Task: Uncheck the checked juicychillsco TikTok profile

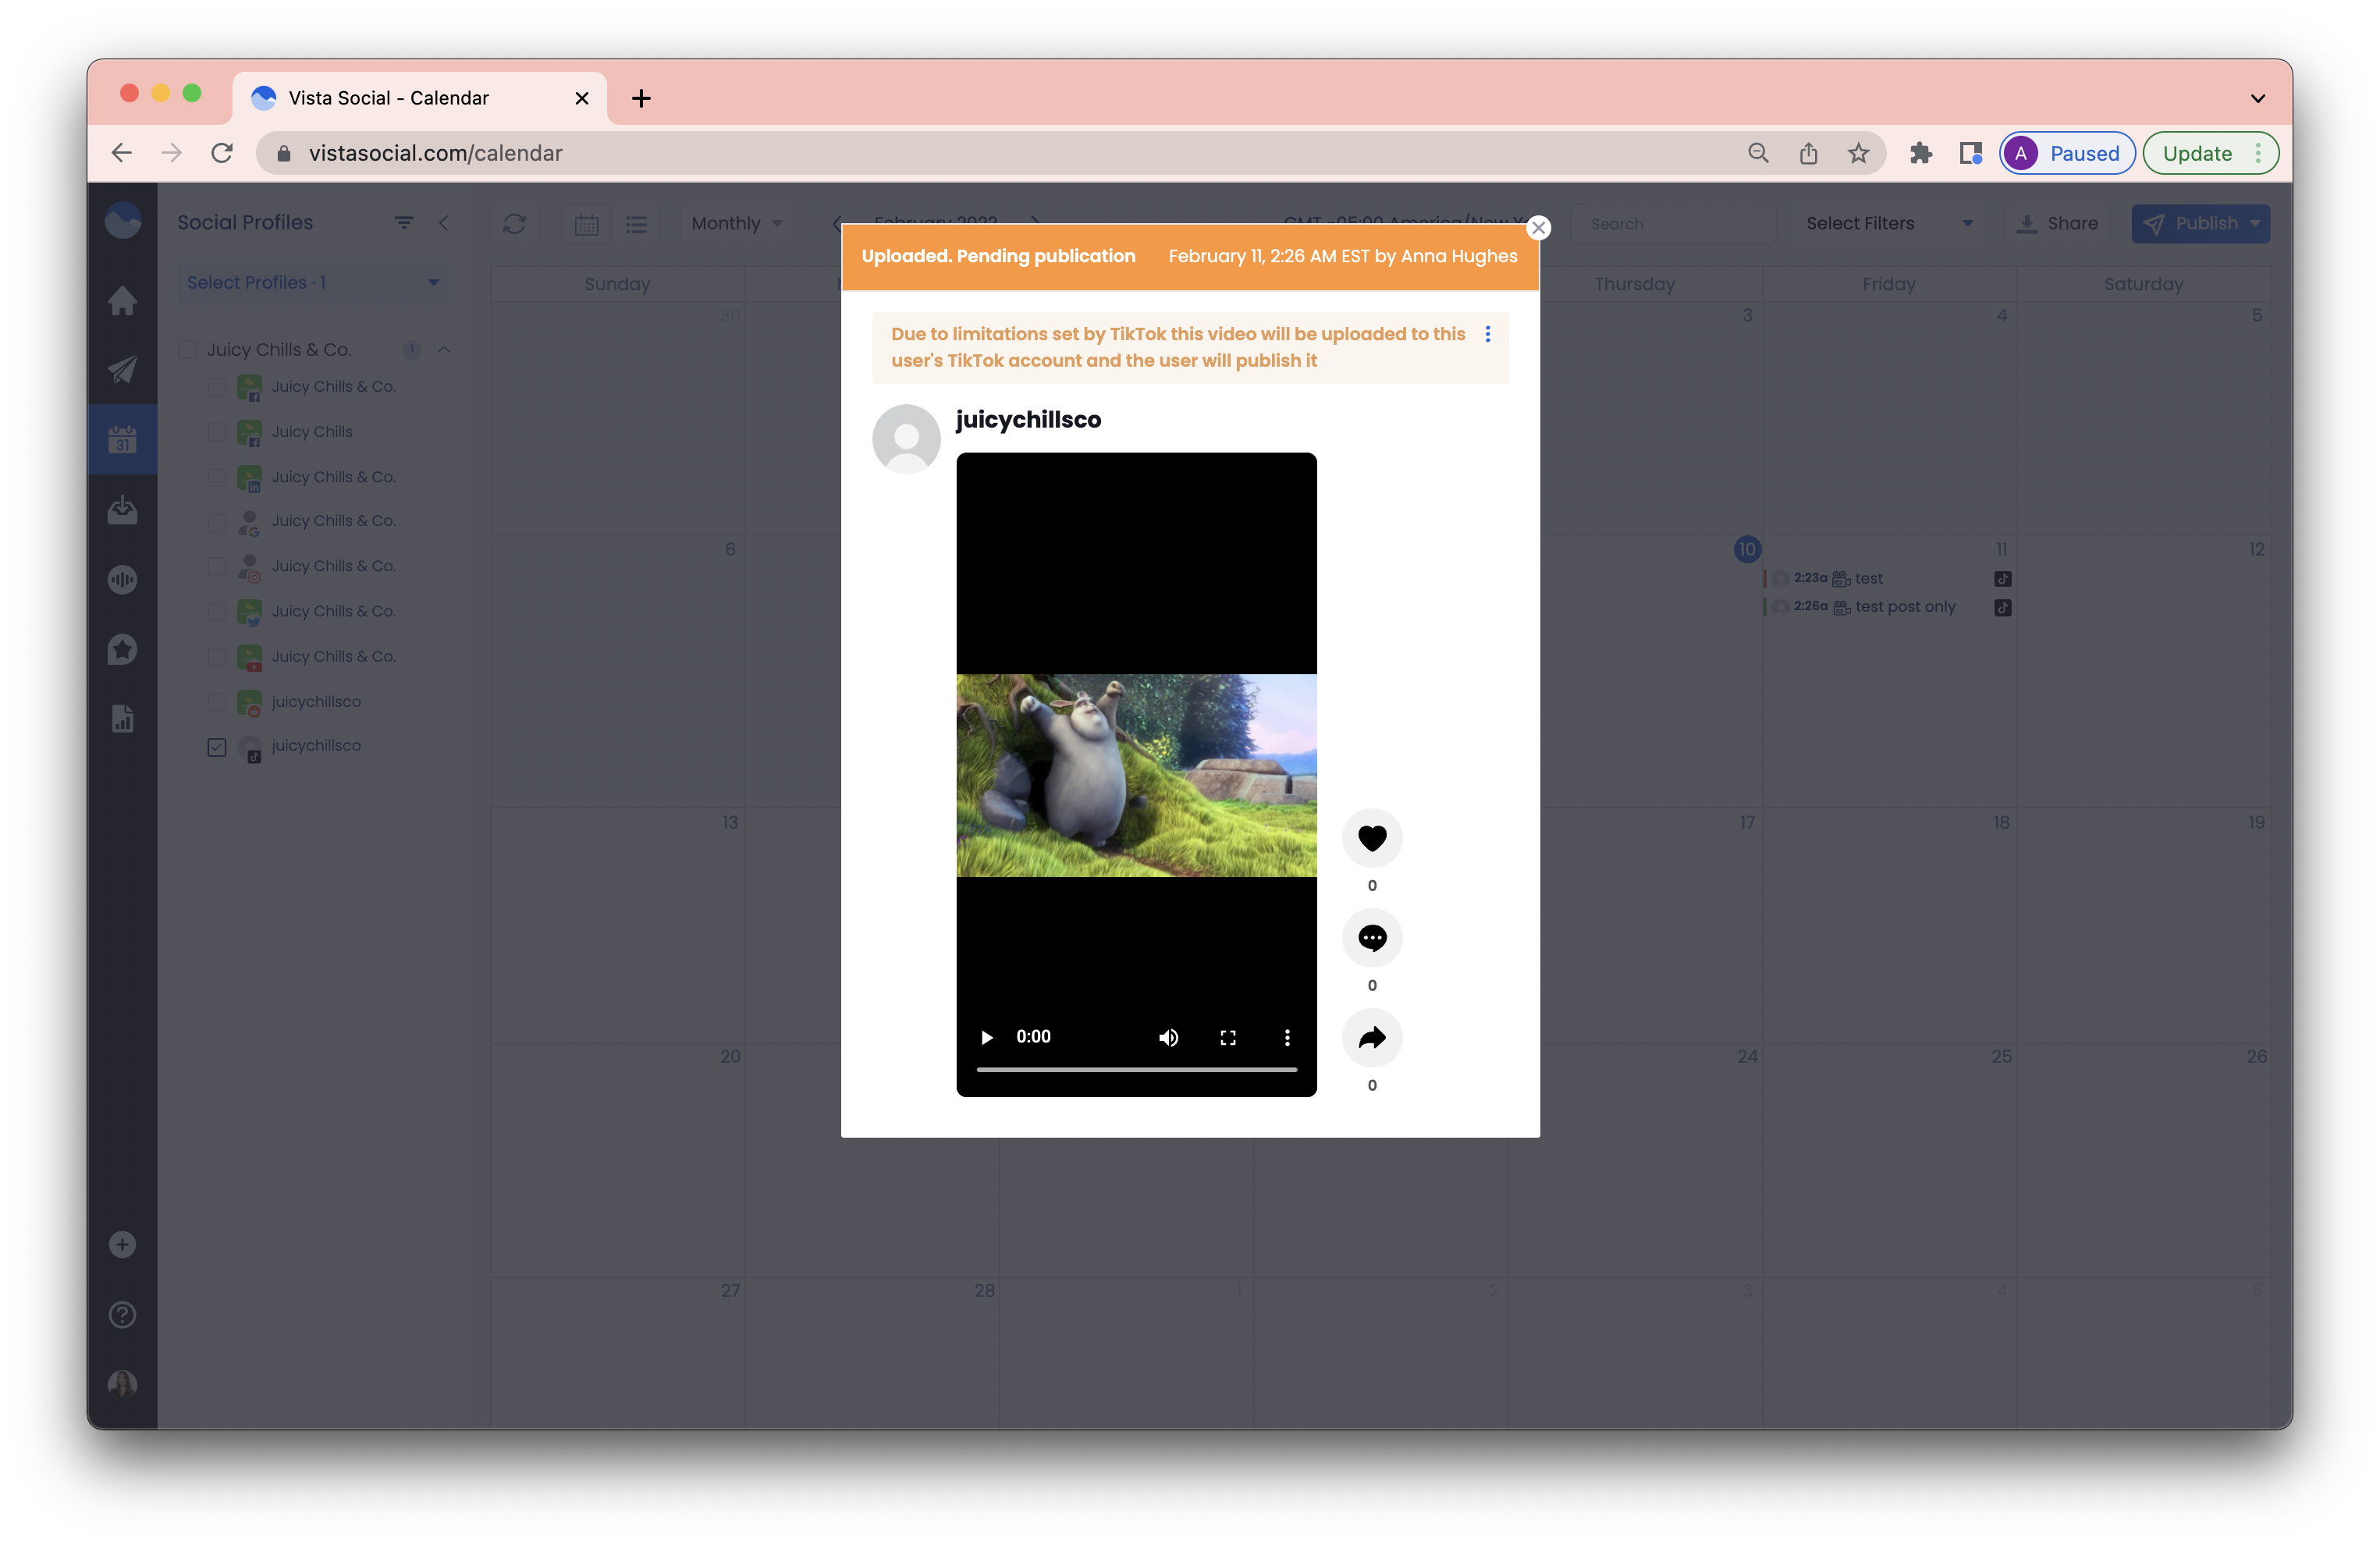Action: [216, 746]
